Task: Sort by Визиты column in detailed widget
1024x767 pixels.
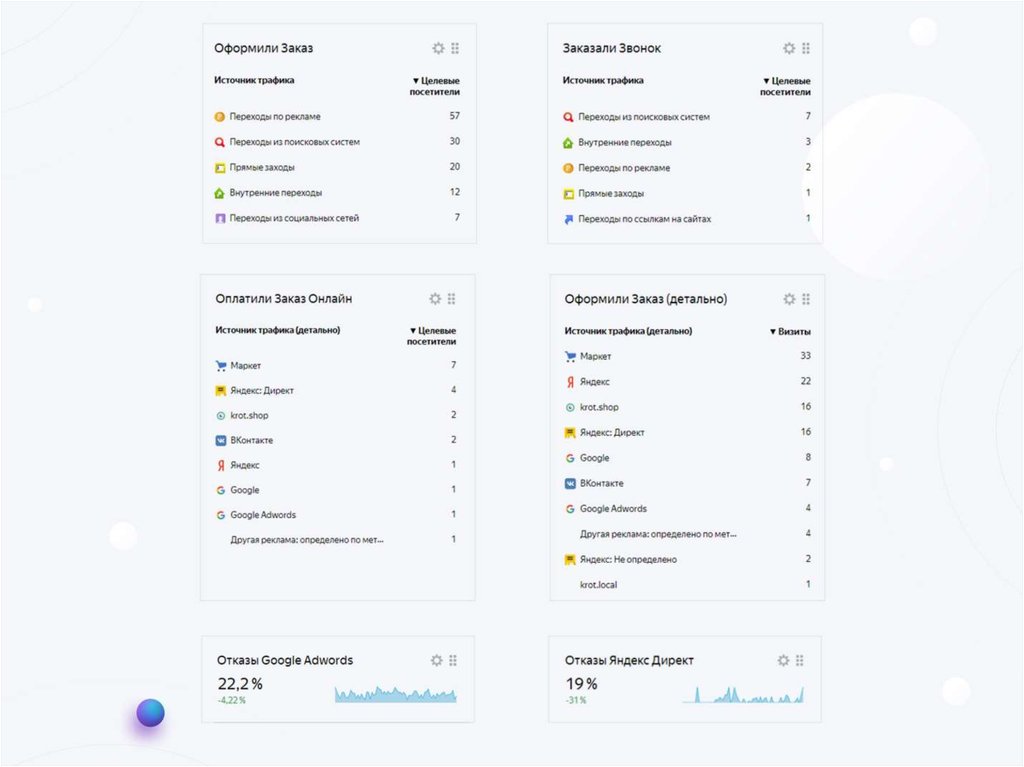Action: tap(790, 331)
